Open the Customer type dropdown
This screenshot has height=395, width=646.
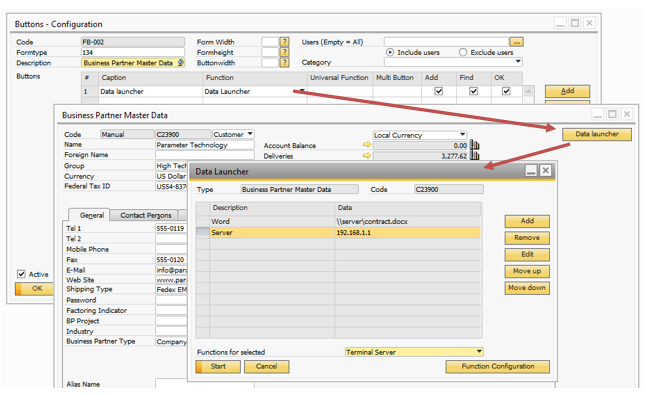[250, 134]
